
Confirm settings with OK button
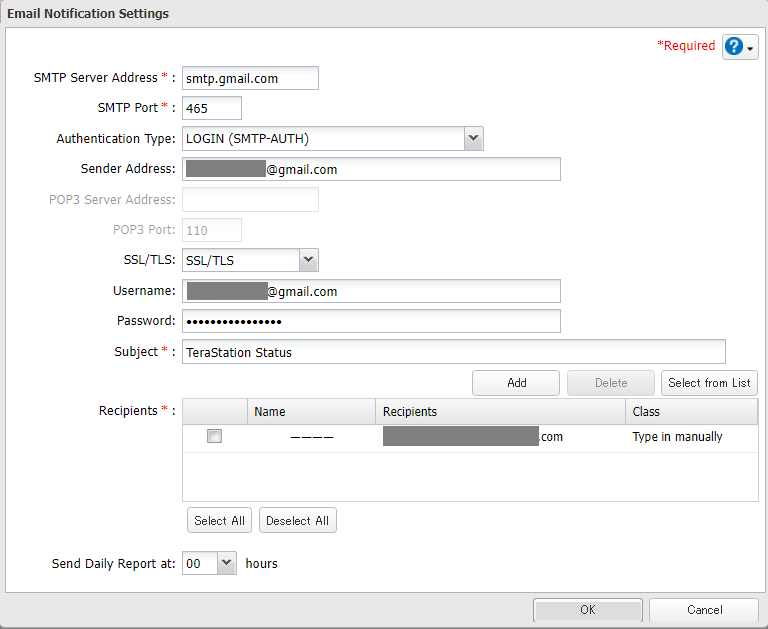pos(587,610)
